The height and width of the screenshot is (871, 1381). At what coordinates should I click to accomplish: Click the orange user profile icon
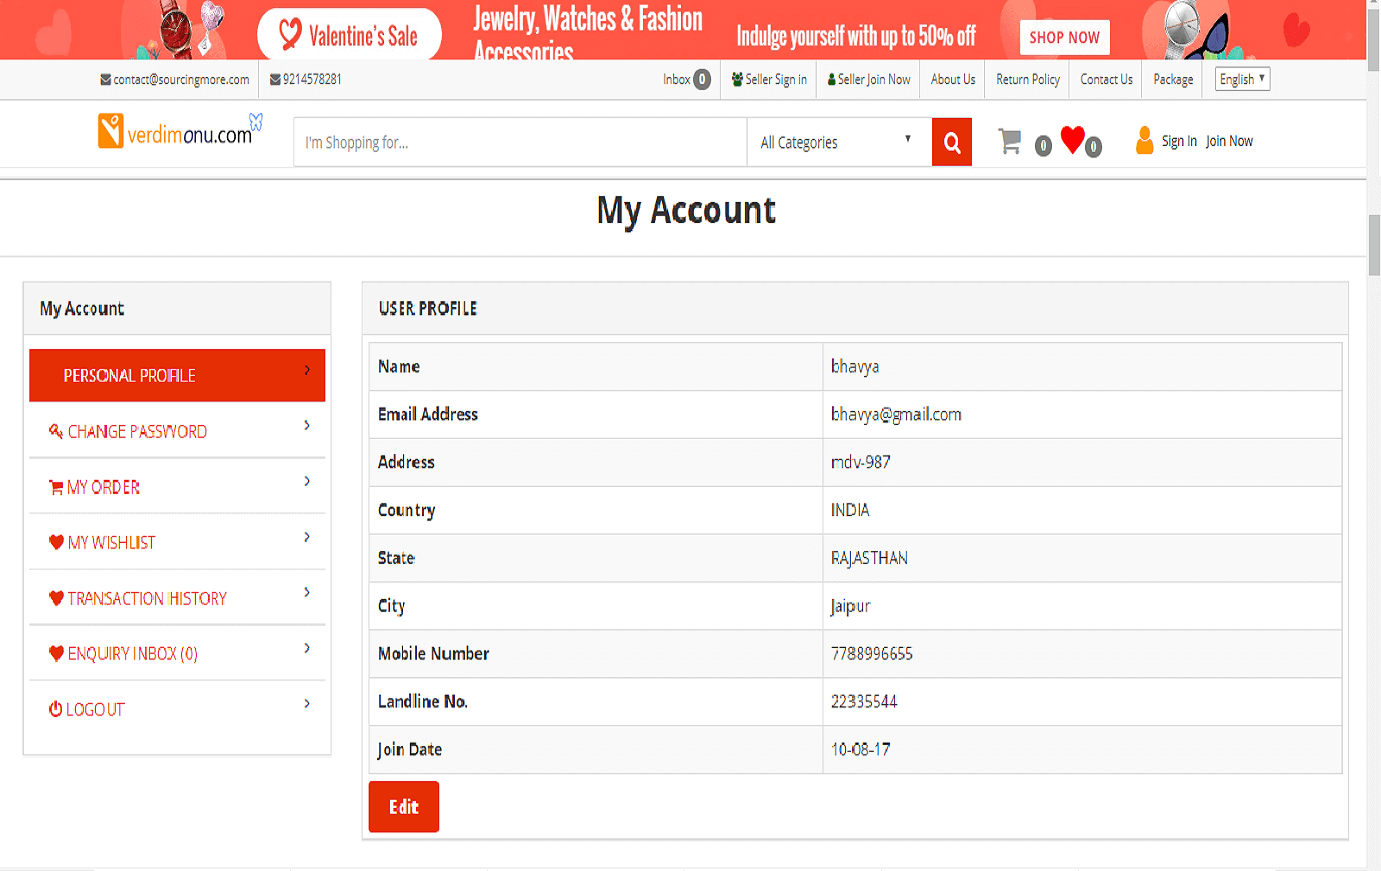[1144, 141]
